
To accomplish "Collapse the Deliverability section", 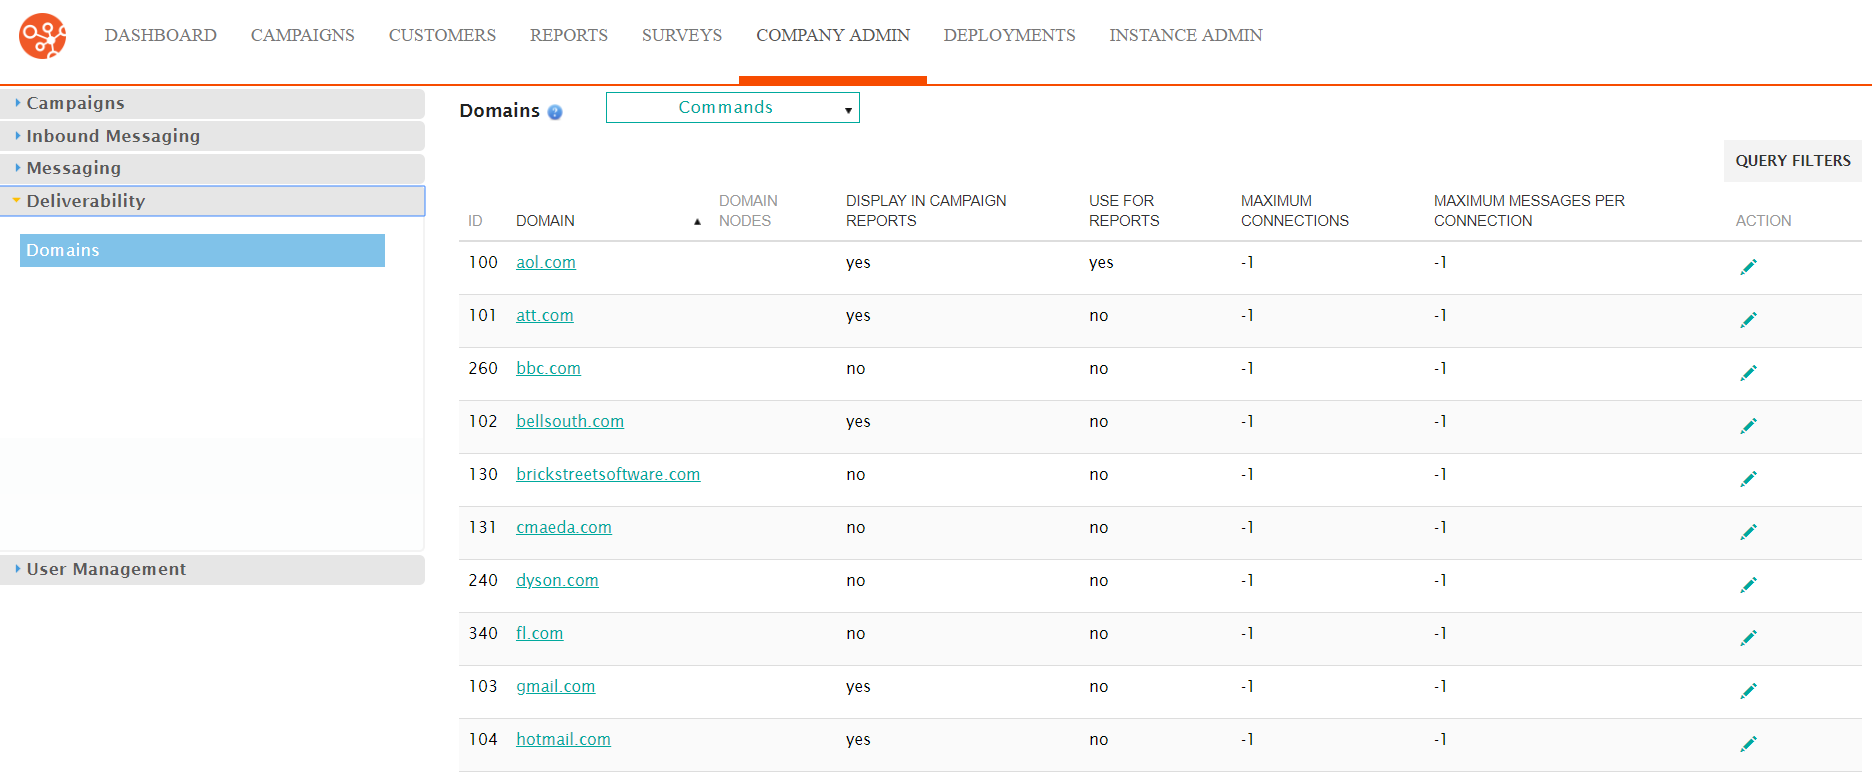I will [212, 201].
